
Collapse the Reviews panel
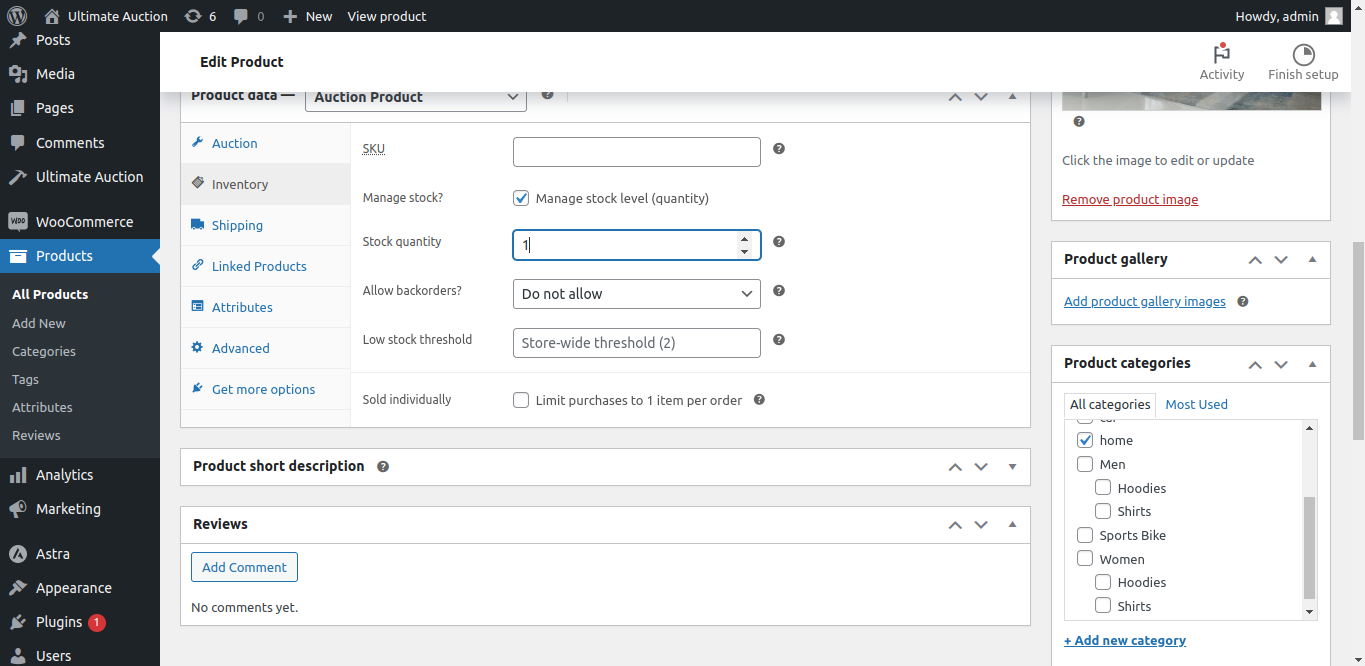pyautogui.click(x=1012, y=525)
